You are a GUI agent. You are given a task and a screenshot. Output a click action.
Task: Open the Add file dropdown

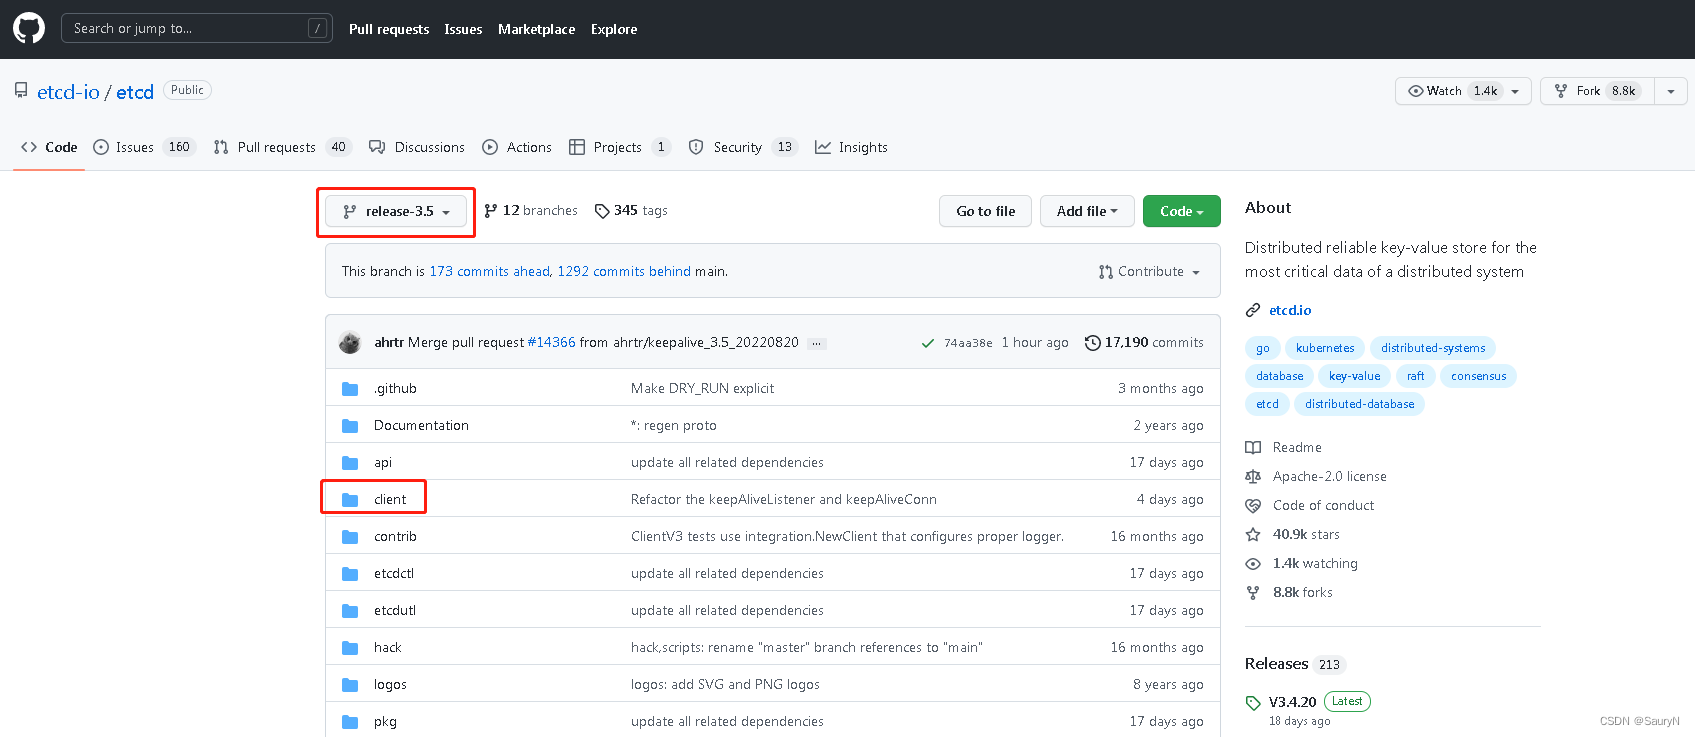click(1087, 211)
